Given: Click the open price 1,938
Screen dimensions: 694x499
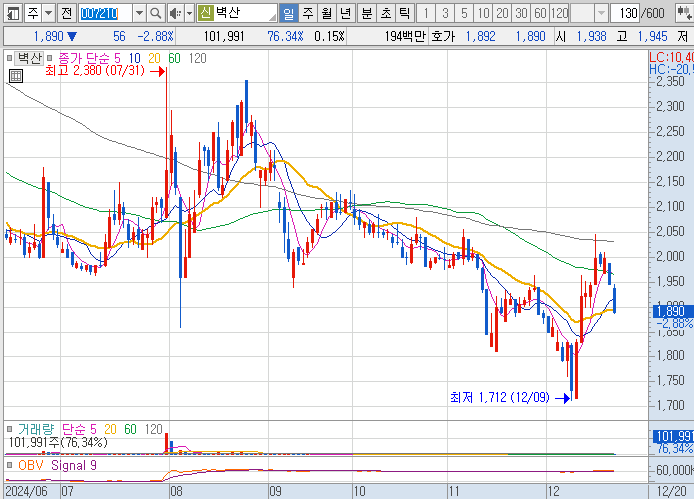Looking at the screenshot, I should [x=591, y=36].
